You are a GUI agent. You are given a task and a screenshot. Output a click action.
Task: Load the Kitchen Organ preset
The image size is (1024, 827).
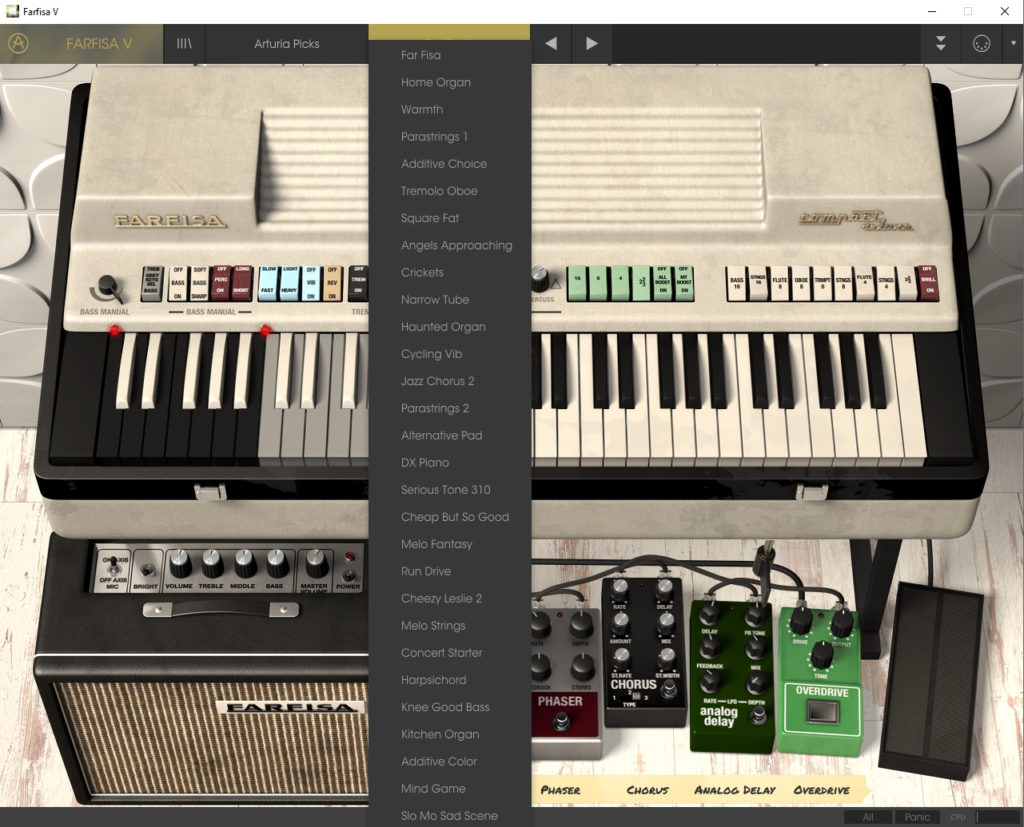(449, 734)
